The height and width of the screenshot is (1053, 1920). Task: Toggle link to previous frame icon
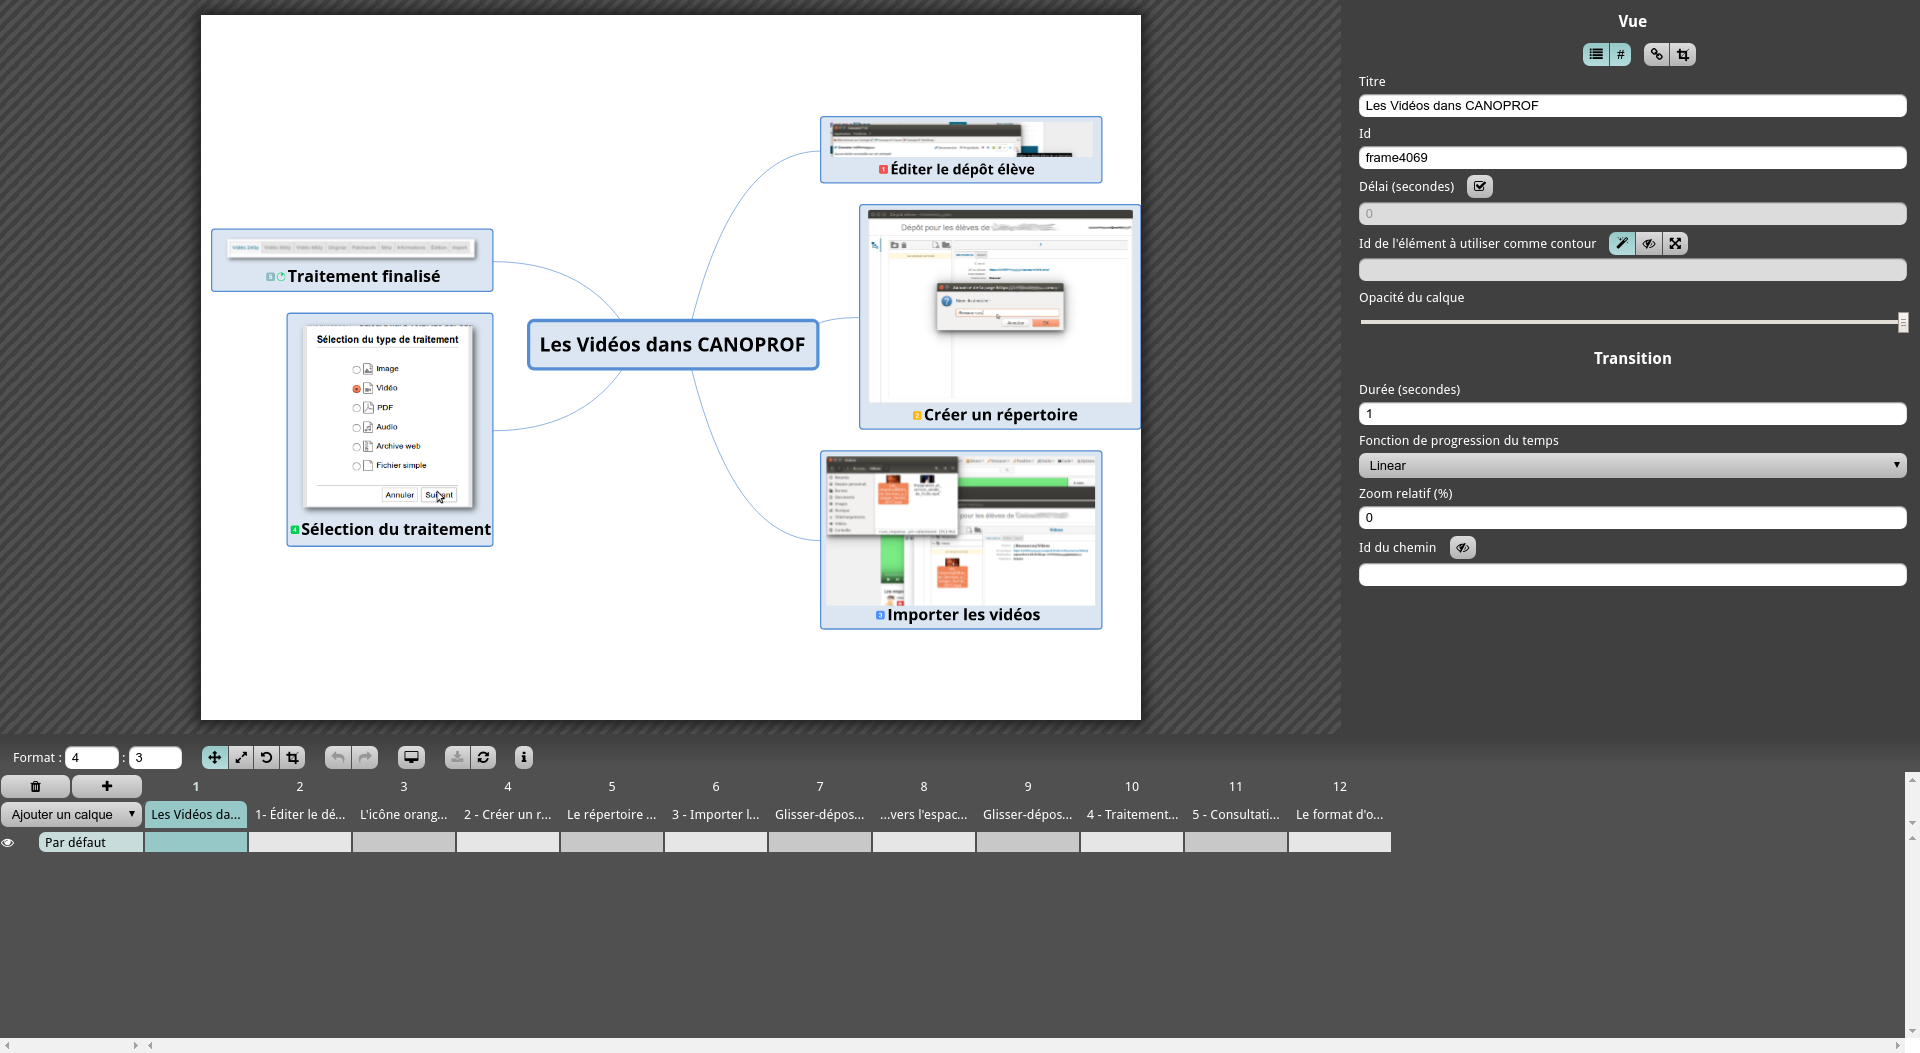pyautogui.click(x=1657, y=54)
